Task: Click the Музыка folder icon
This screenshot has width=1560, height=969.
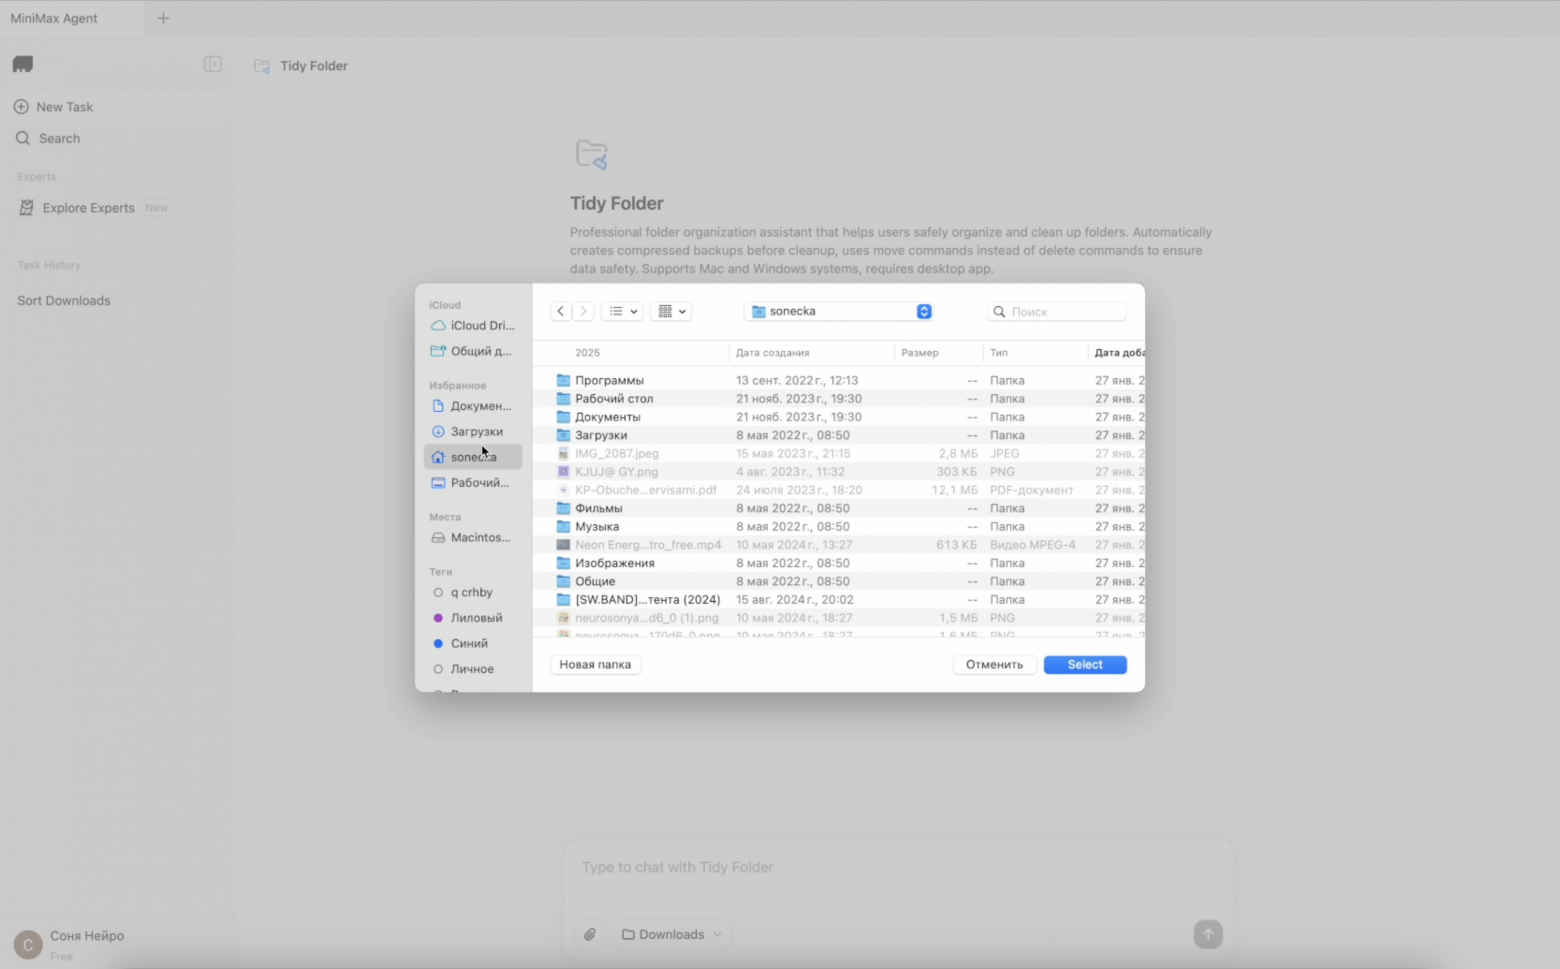Action: [563, 527]
